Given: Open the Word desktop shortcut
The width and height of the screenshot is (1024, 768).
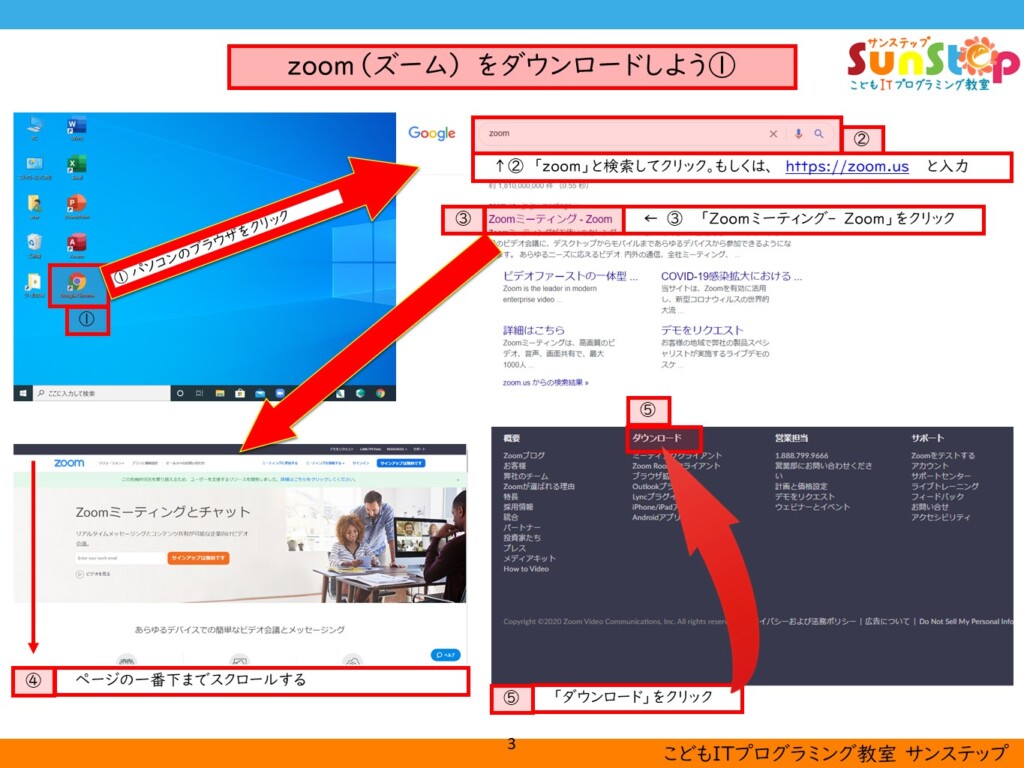Looking at the screenshot, I should click(76, 129).
